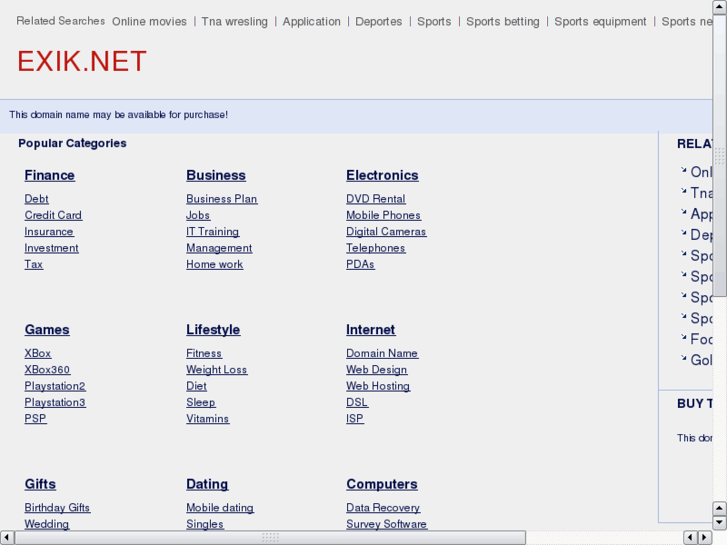The height and width of the screenshot is (545, 727).
Task: Open the Tax link
Action: tap(33, 264)
